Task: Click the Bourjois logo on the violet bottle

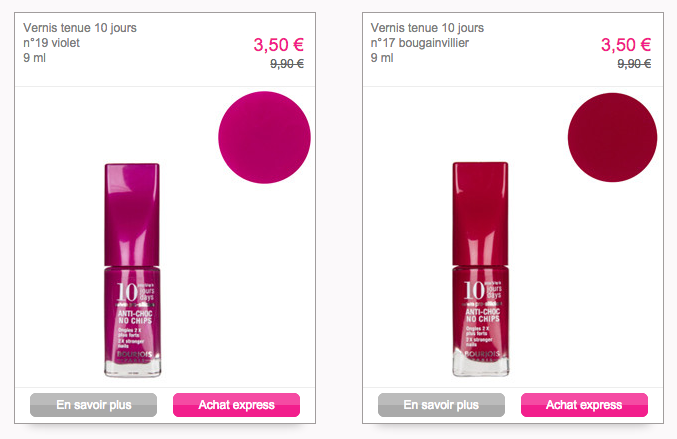Action: (x=134, y=356)
